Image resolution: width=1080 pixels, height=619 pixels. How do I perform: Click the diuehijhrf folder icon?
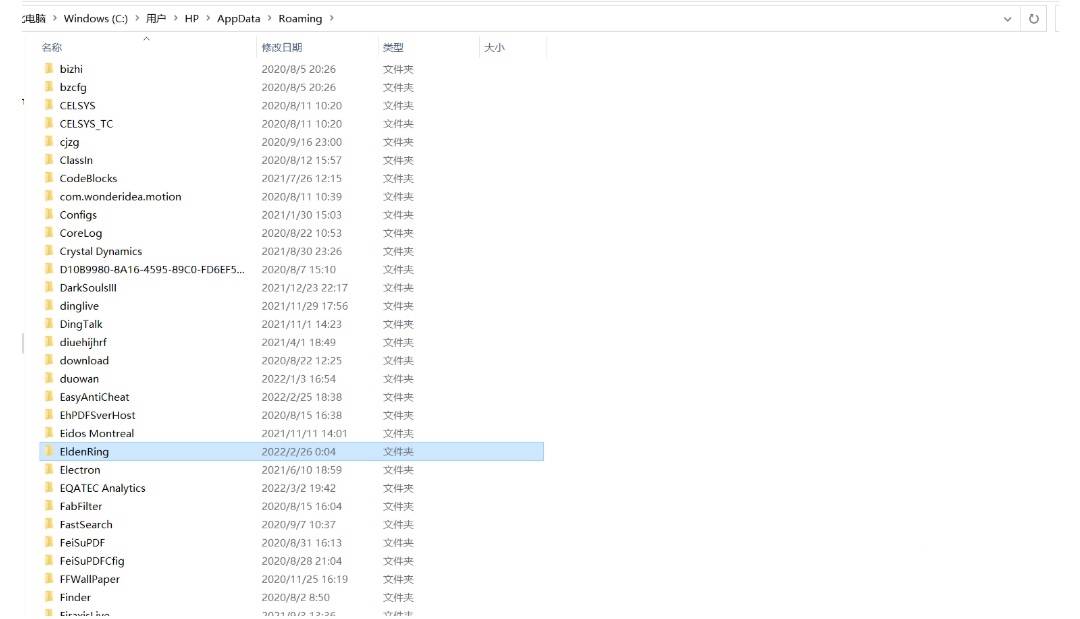[48, 342]
